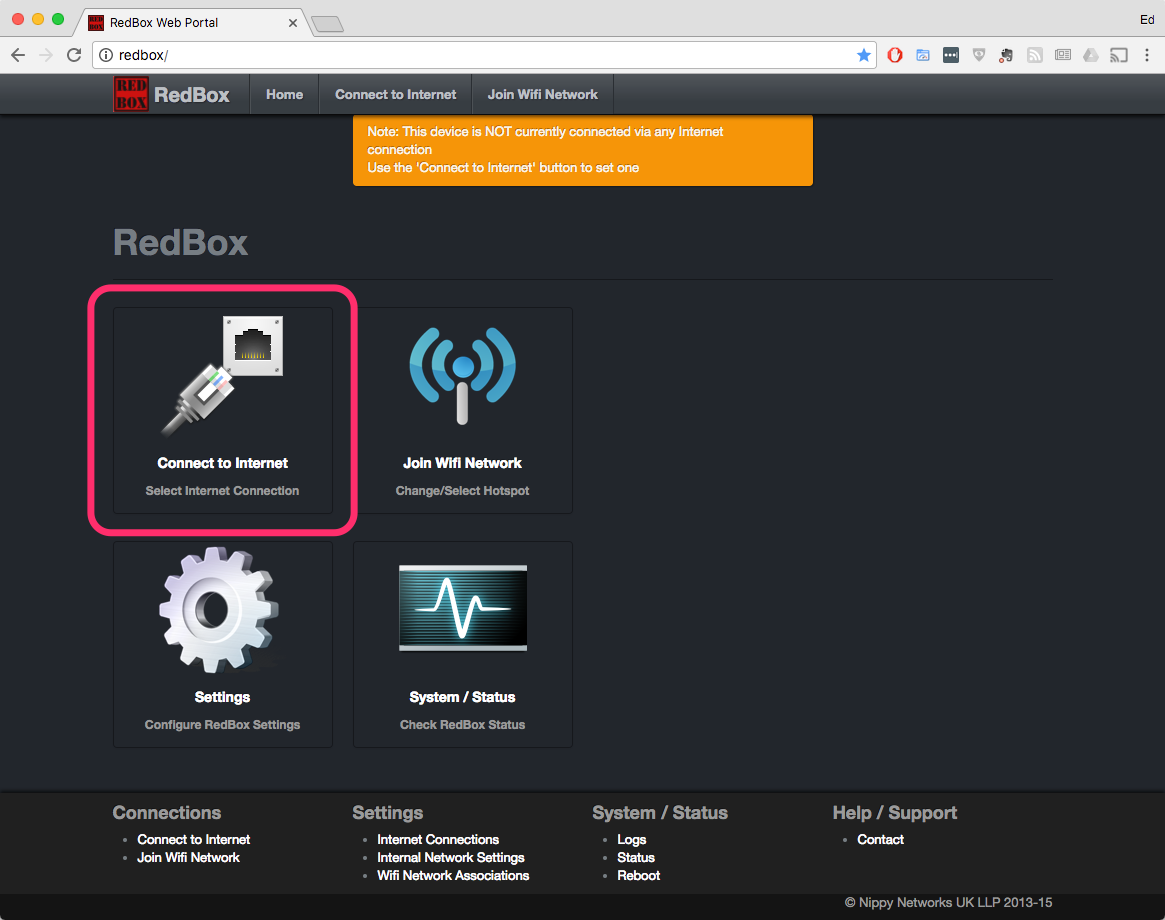Click the Ethernet cable Connect to Internet icon

222,376
